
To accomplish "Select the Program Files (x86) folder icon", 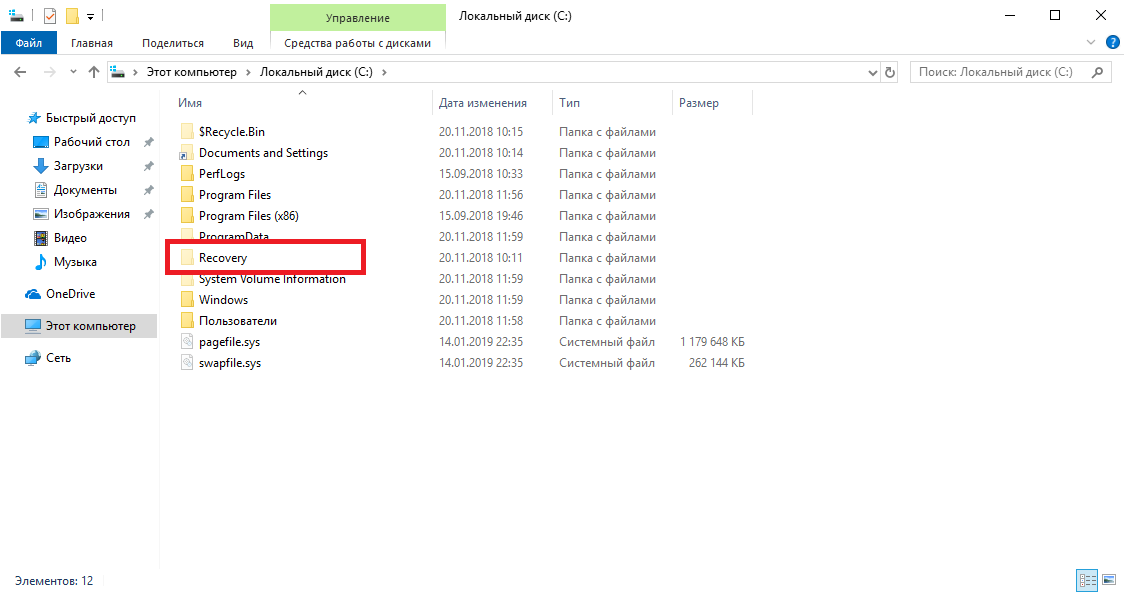I will (187, 215).
